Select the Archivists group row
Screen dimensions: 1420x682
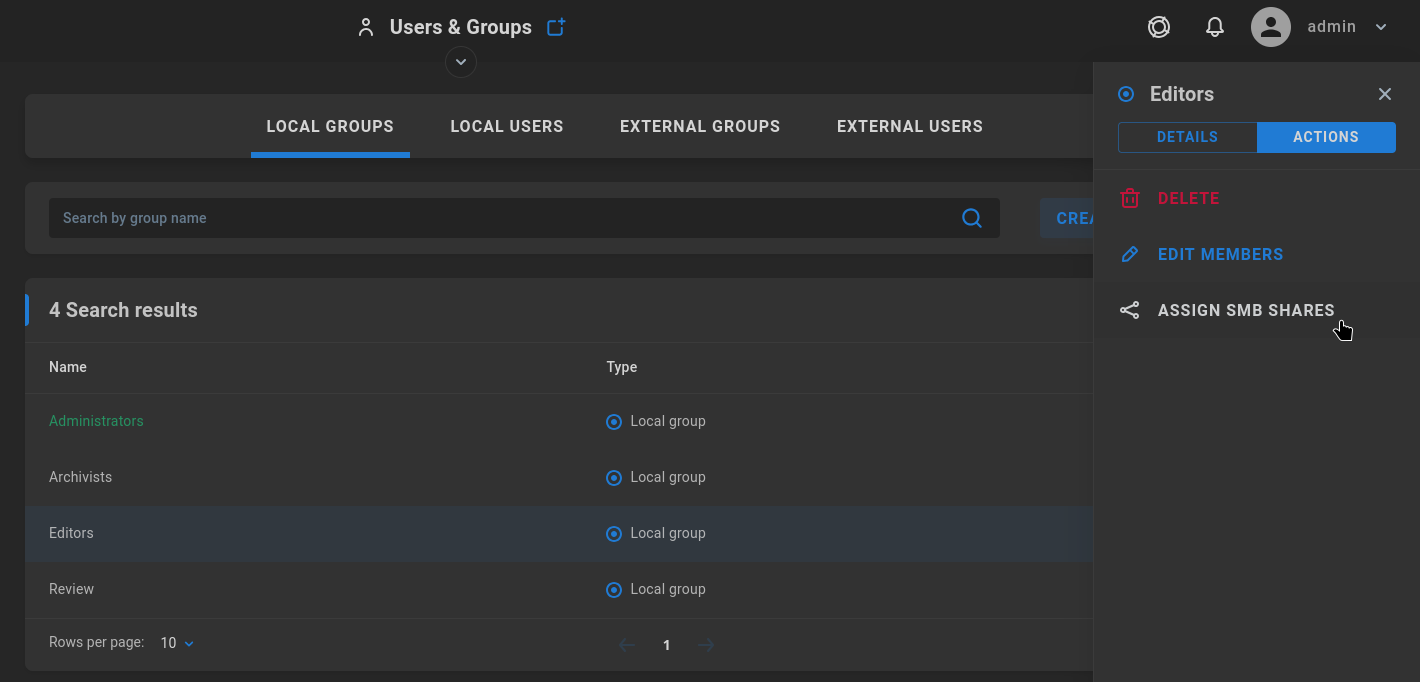coord(559,477)
